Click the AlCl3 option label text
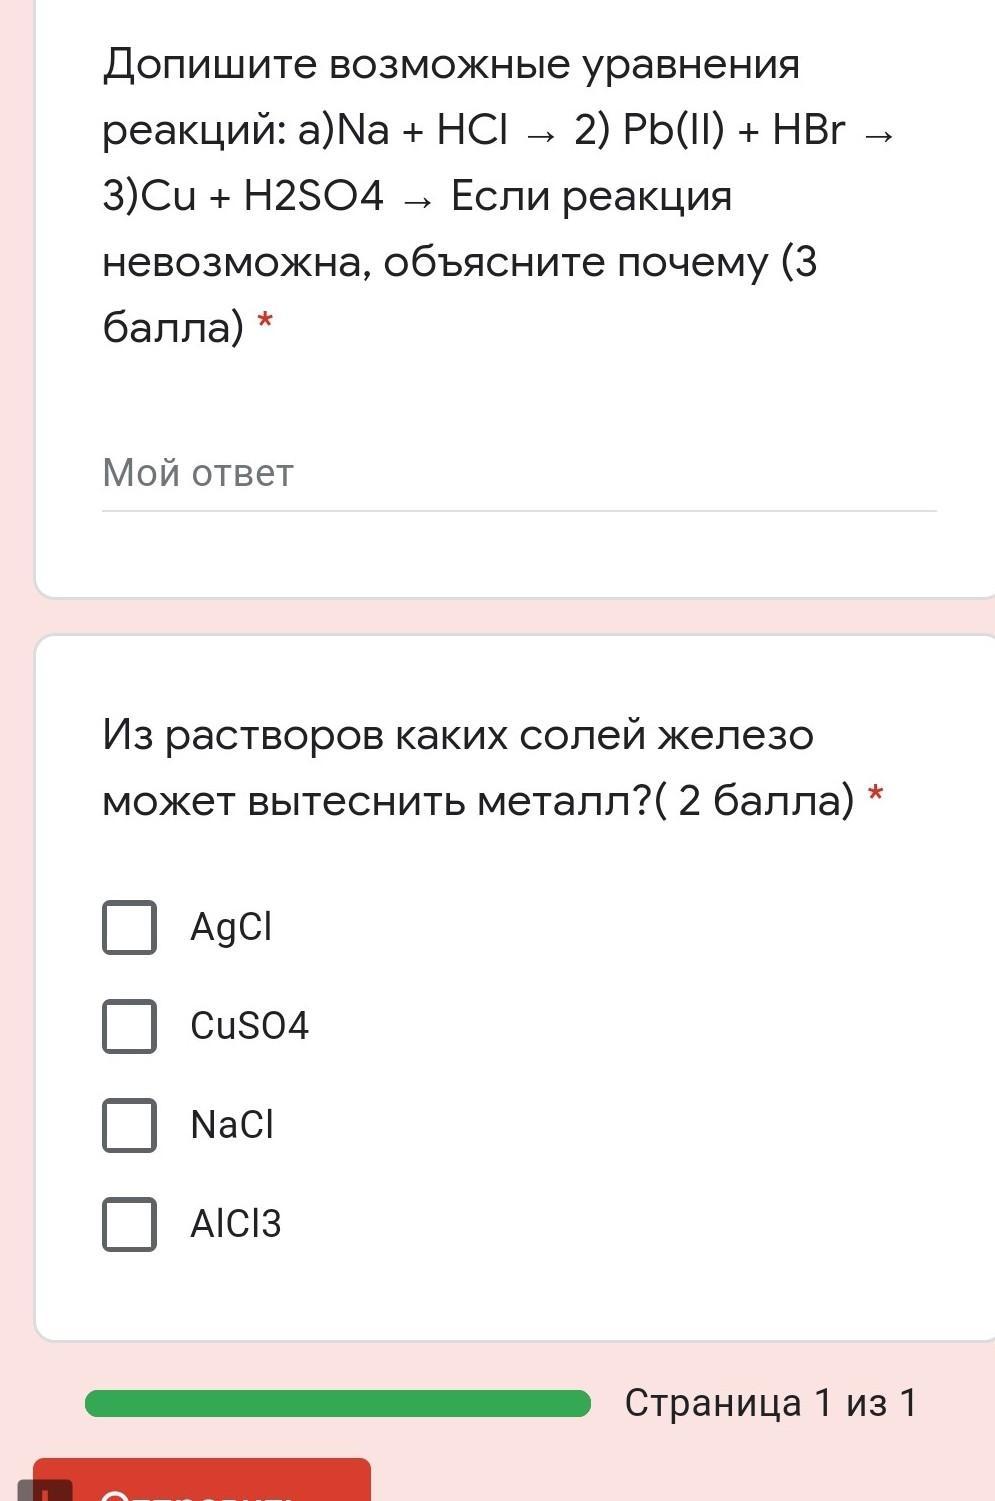This screenshot has width=995, height=1501. 236,1224
